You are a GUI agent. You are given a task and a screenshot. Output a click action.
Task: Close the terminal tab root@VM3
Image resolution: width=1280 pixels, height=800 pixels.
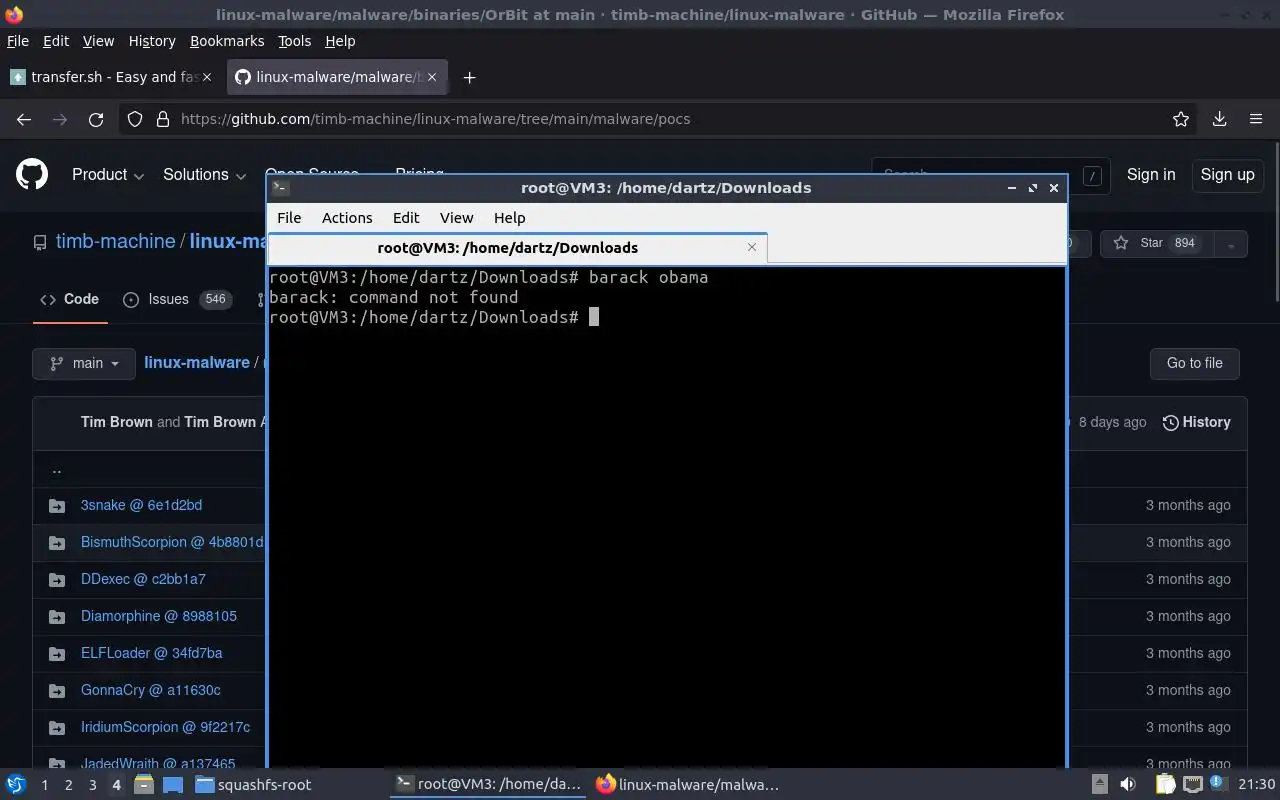pos(752,247)
